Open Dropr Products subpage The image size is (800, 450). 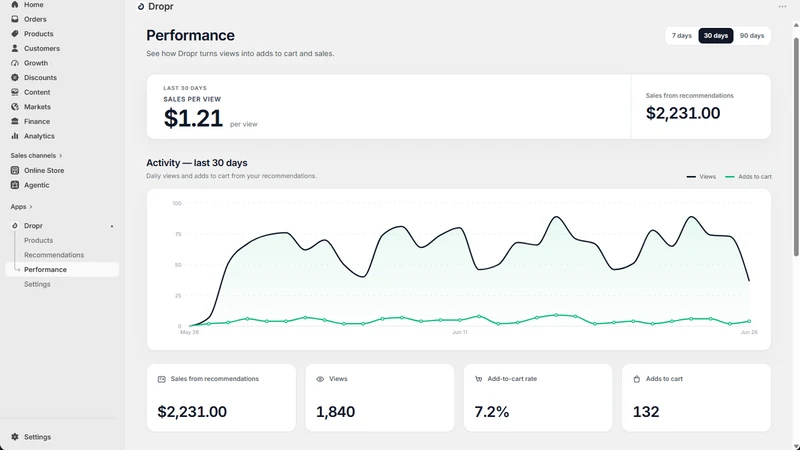[x=38, y=240]
